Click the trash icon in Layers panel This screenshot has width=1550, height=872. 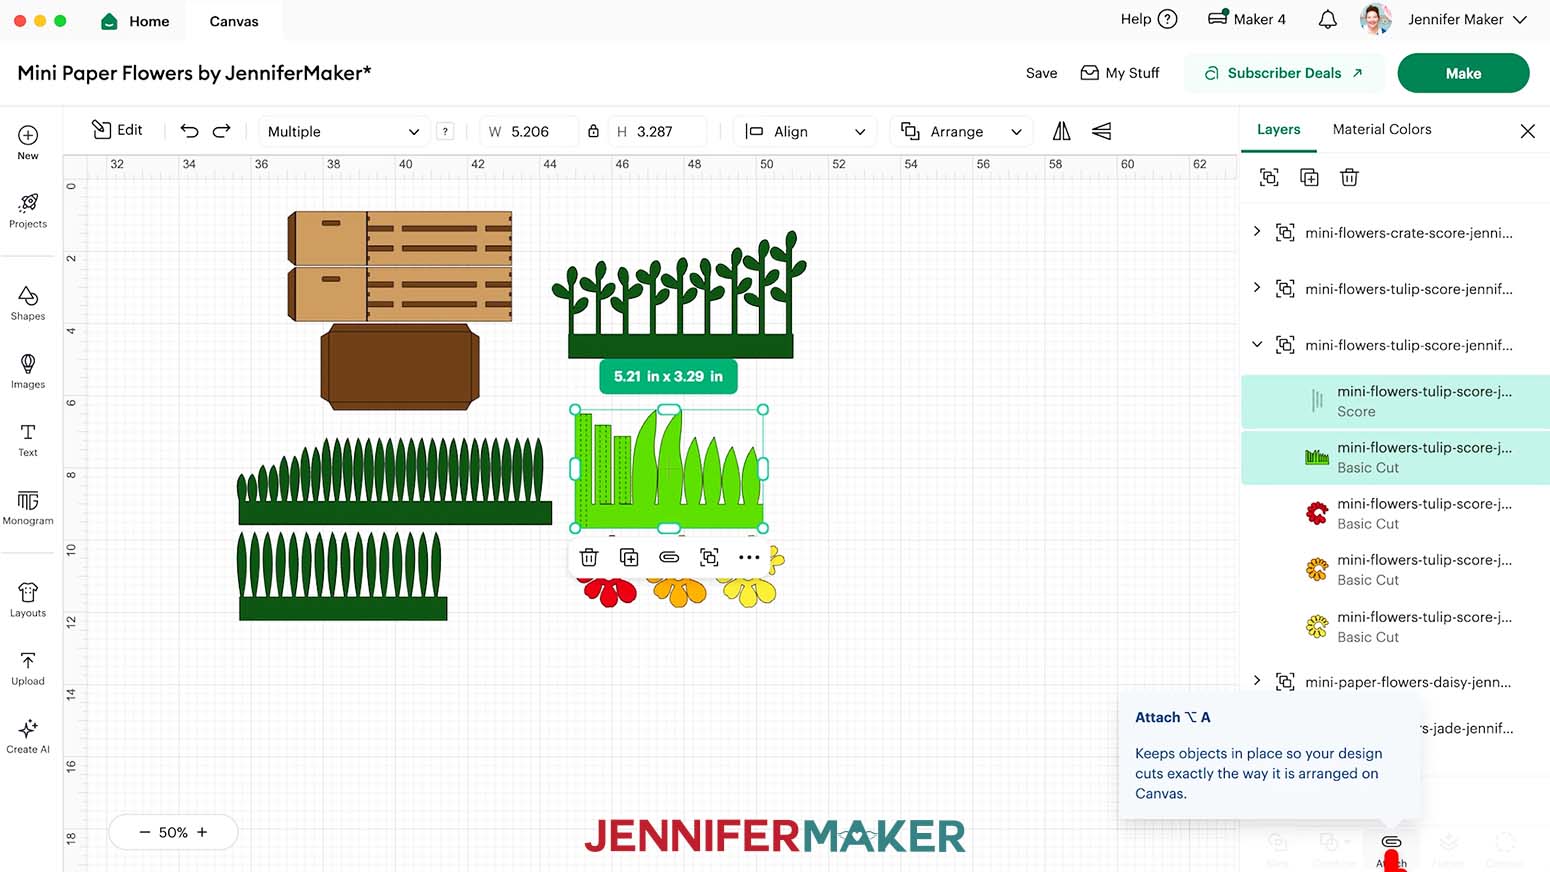point(1349,177)
